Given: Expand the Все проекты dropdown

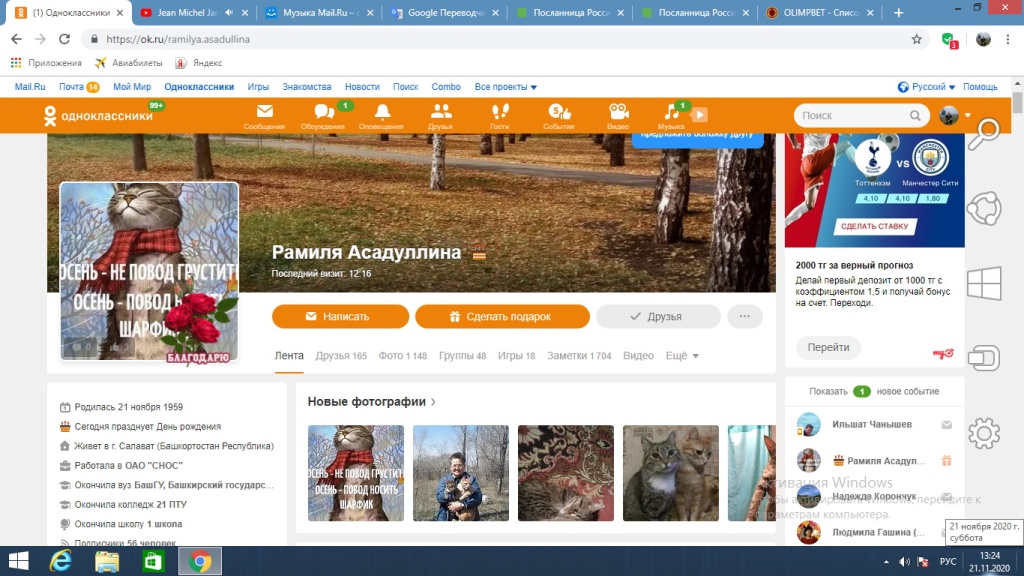Looking at the screenshot, I should click(x=505, y=87).
